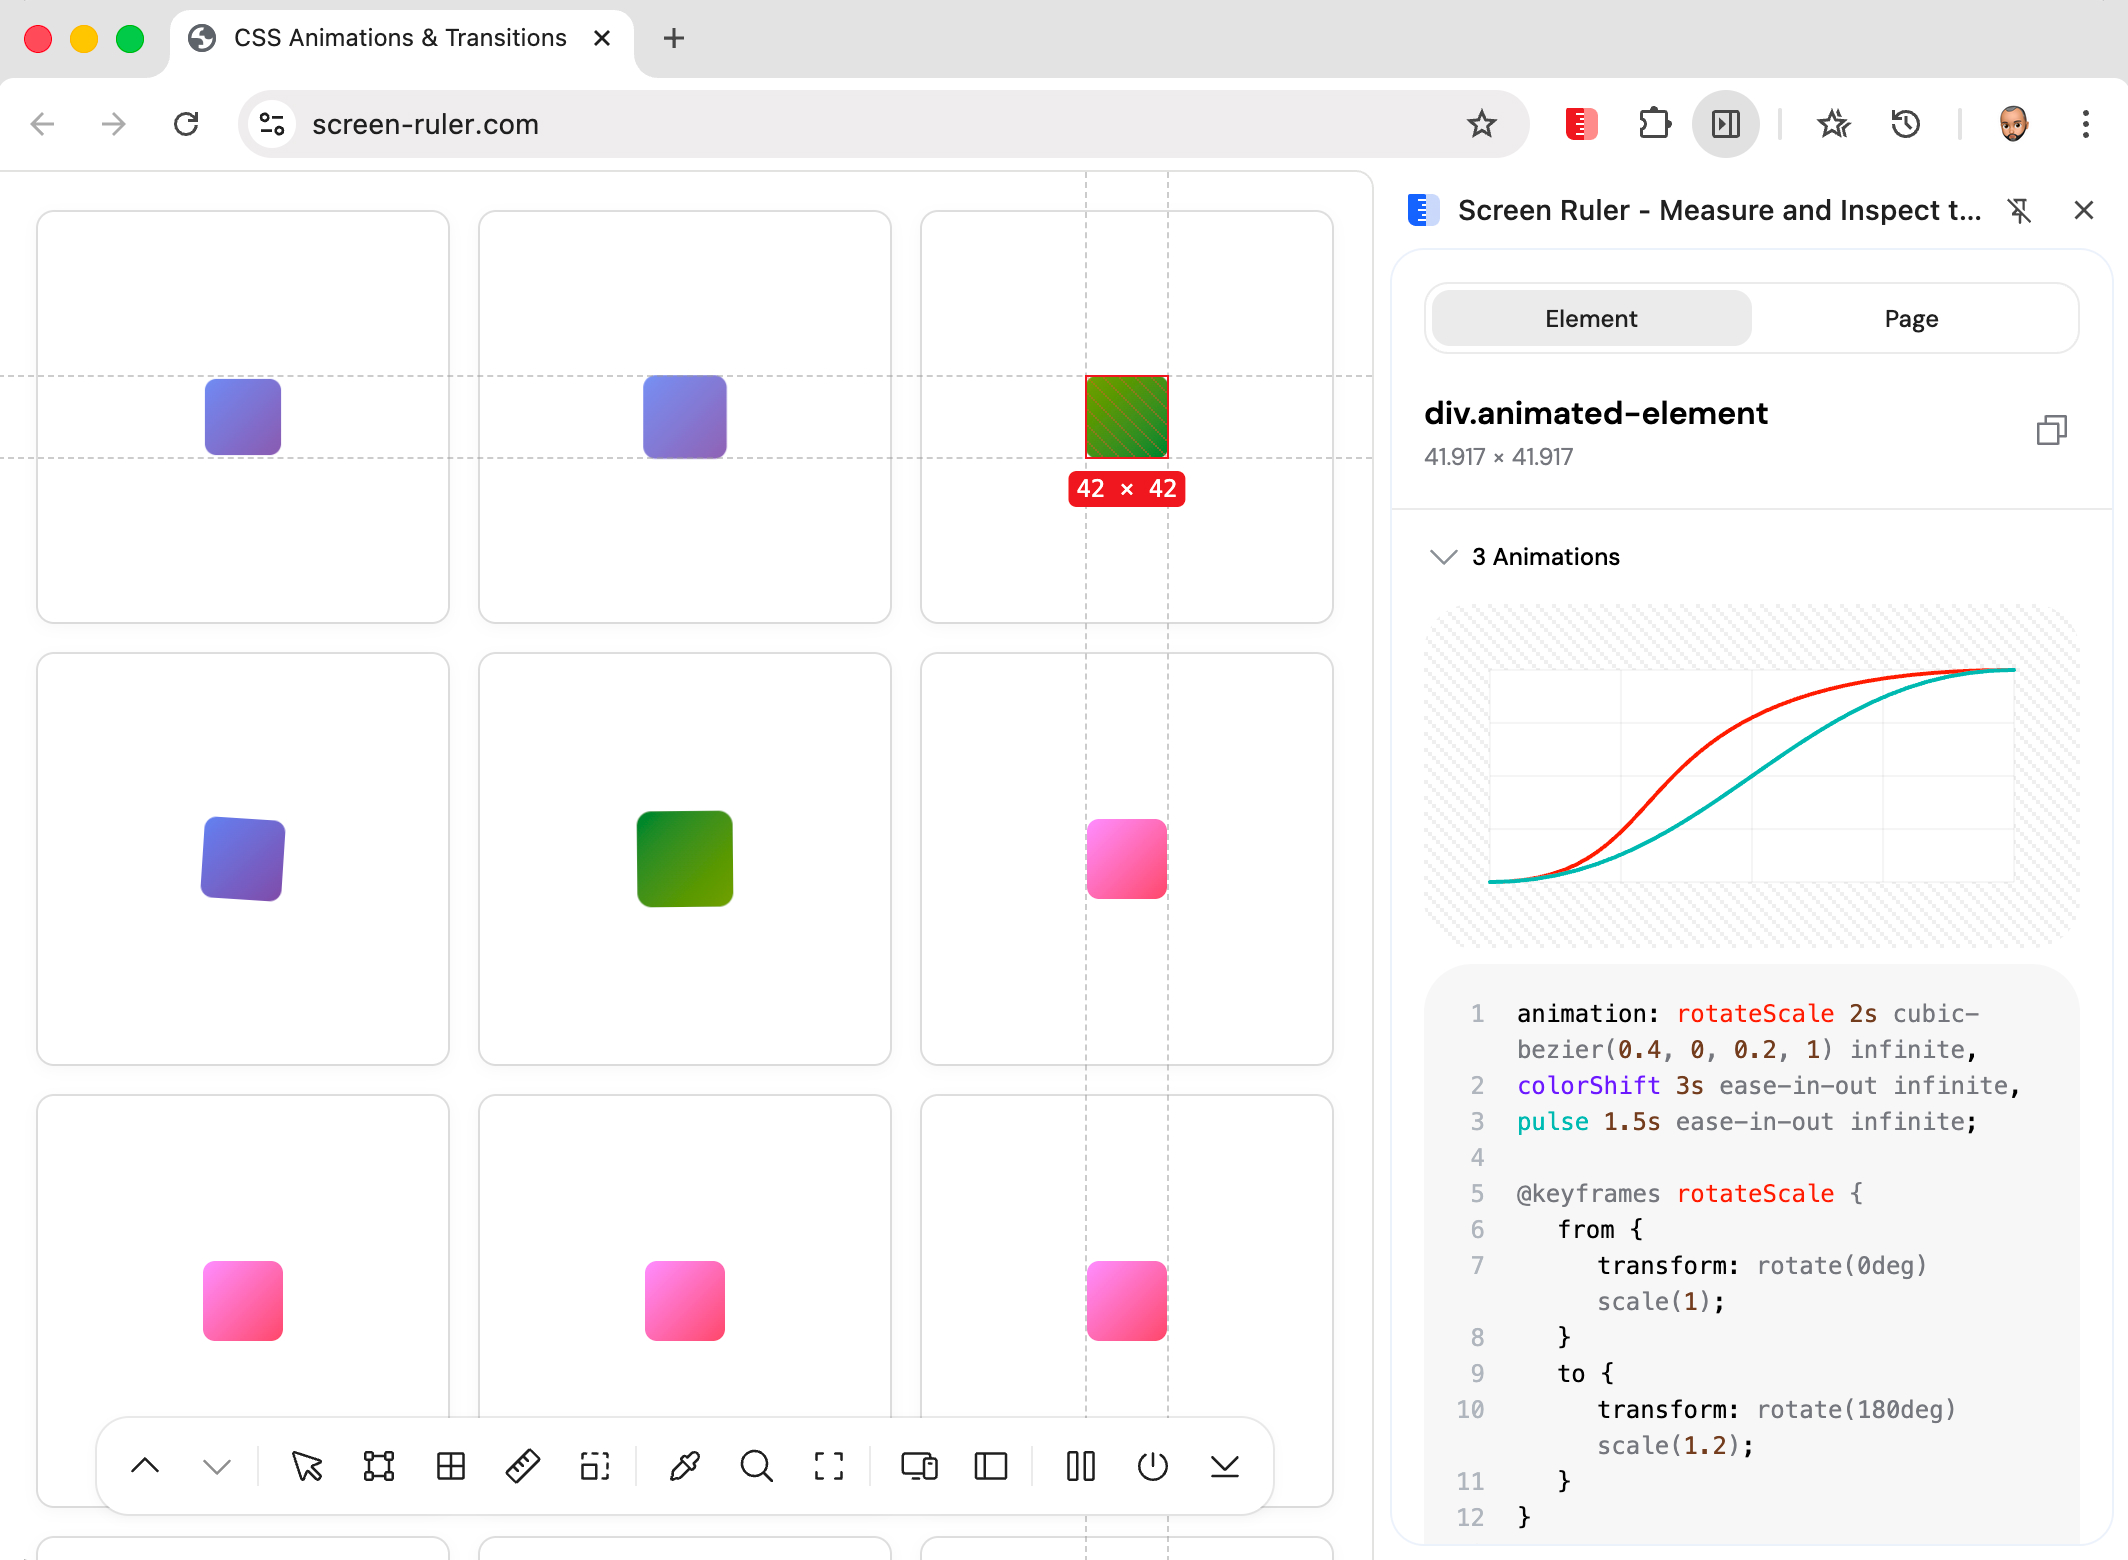Image resolution: width=2128 pixels, height=1560 pixels.
Task: Open a new browser tab
Action: 674,38
